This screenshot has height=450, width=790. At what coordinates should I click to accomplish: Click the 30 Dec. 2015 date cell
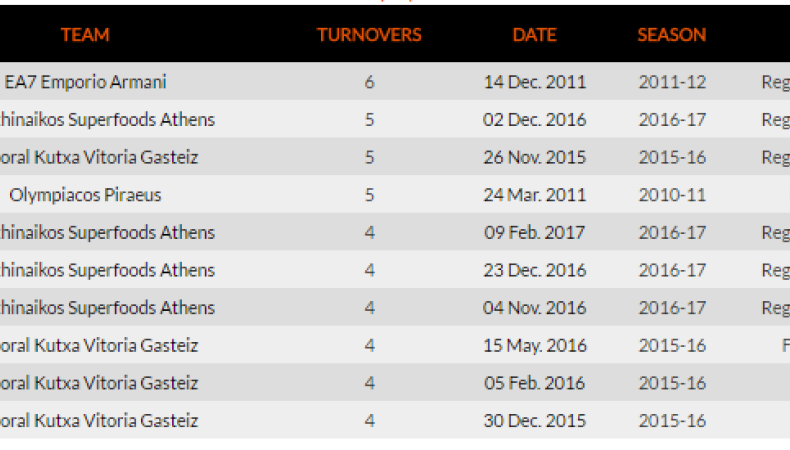click(x=534, y=421)
